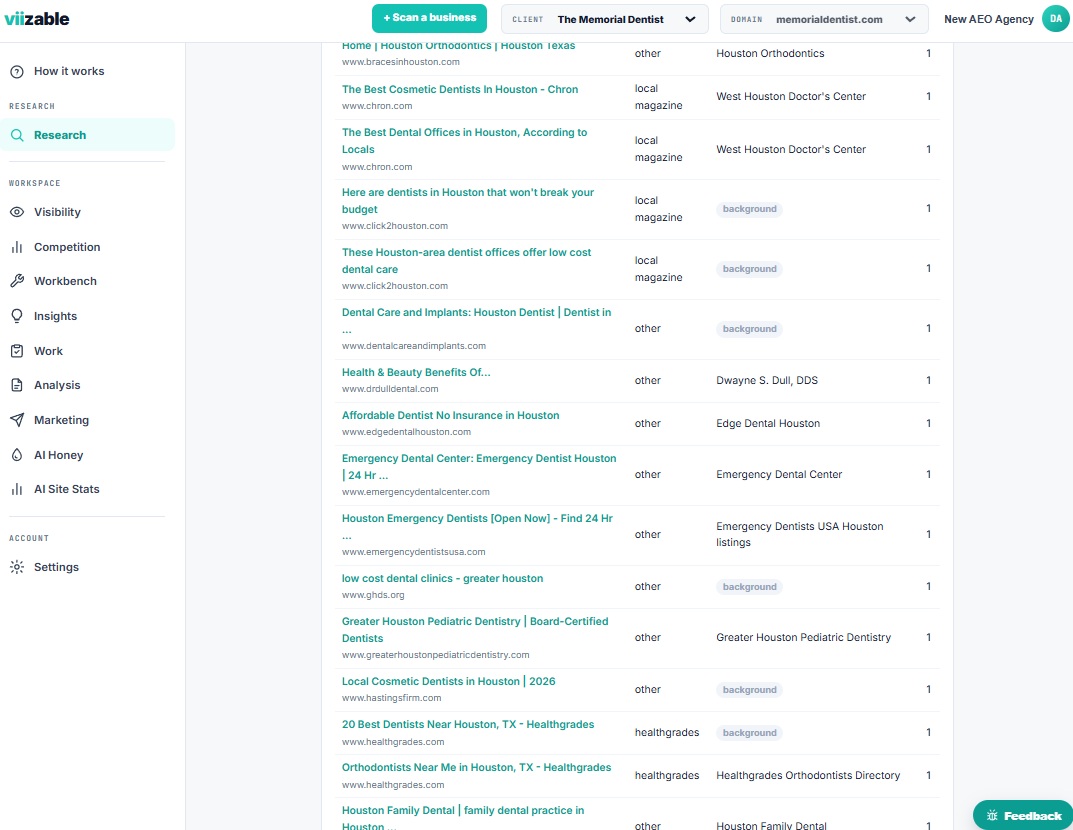Click background tag in hastingsfirm.com row
The image size is (1073, 830).
(749, 690)
